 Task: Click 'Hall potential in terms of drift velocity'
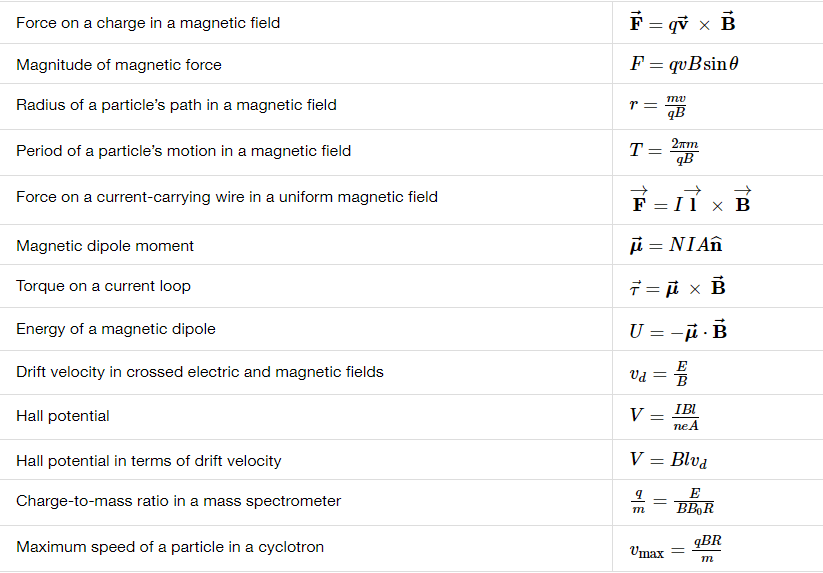coord(149,461)
